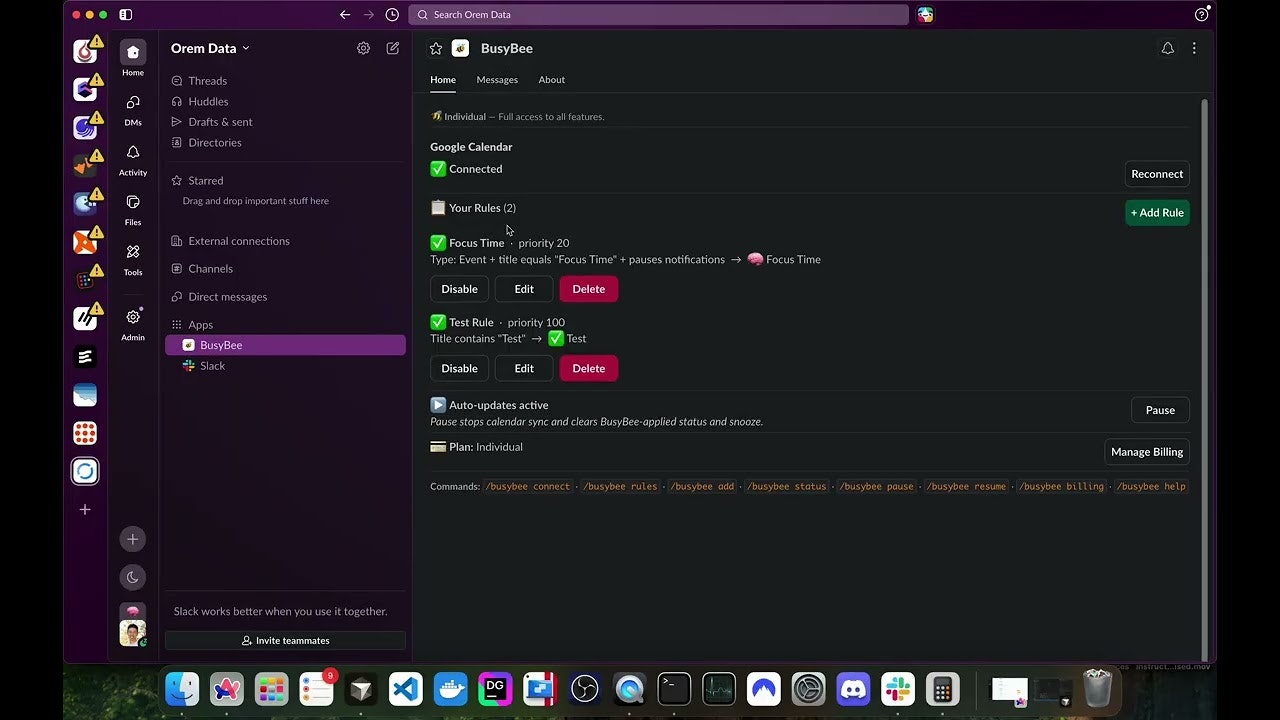Screen dimensions: 1280x720
Task: Switch to the BusyBee Home tab
Action: [x=443, y=80]
